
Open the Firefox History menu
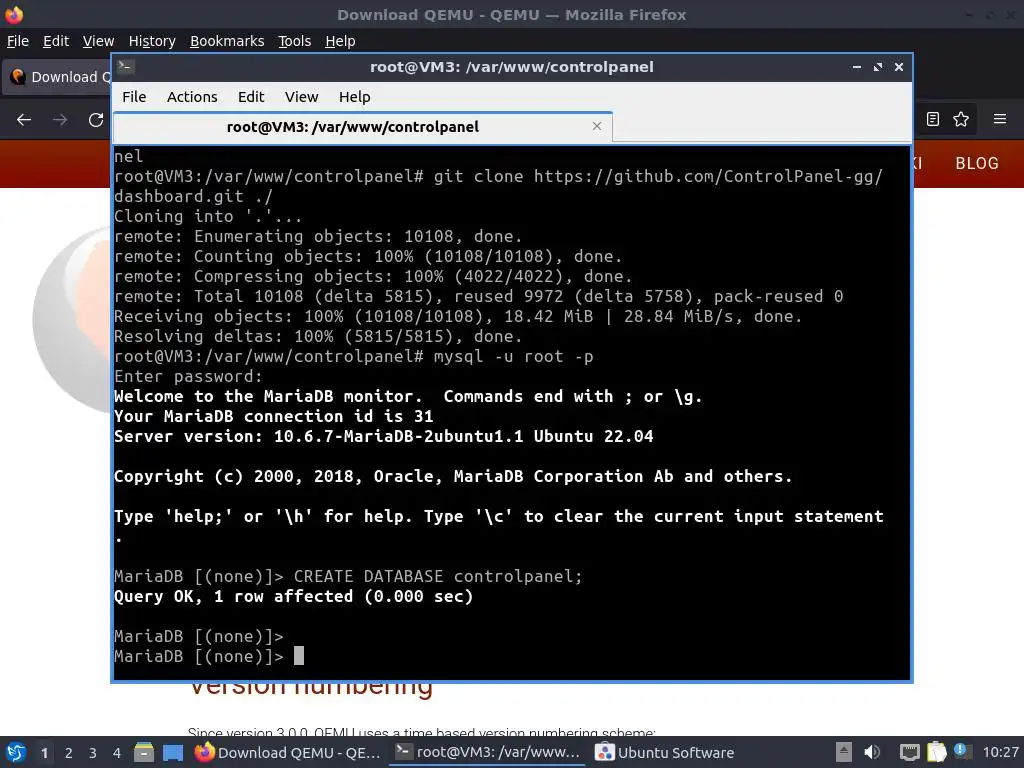click(x=152, y=41)
